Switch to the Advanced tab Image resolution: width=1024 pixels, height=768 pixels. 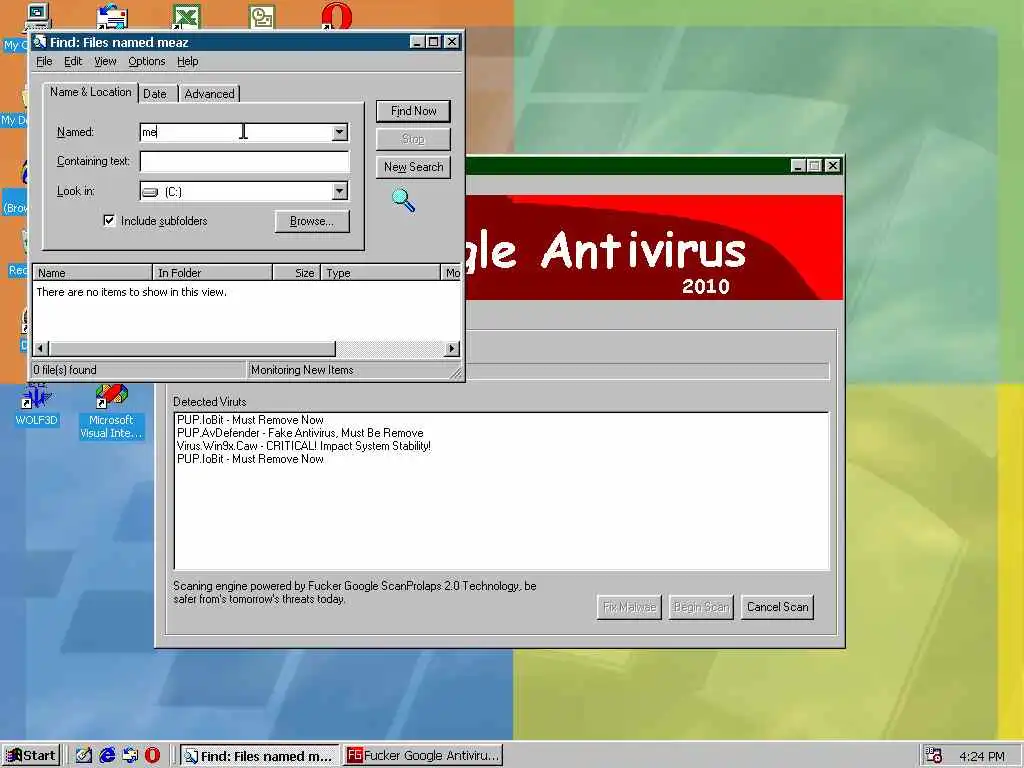pos(209,93)
